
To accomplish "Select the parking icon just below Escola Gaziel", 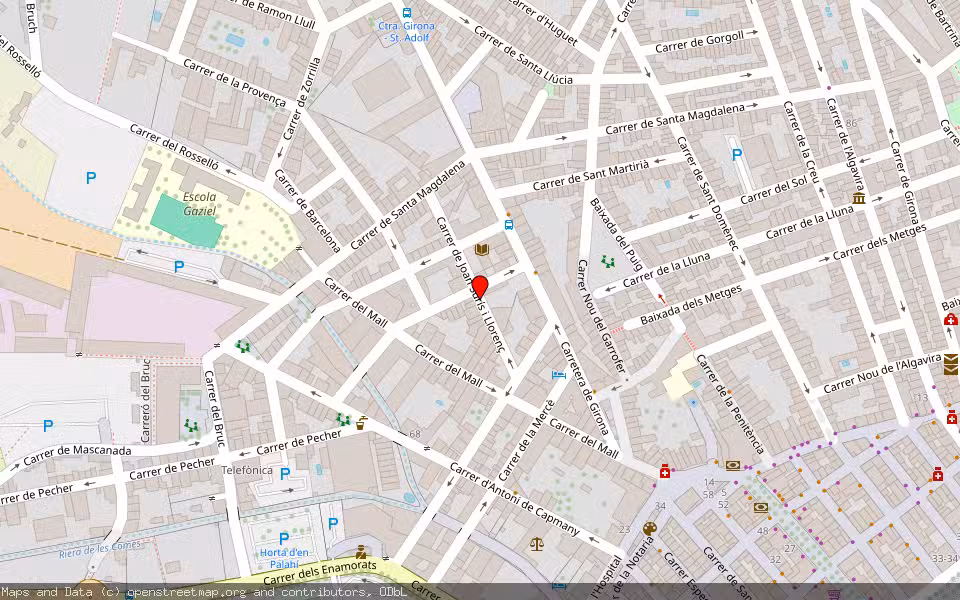I will 179,266.
